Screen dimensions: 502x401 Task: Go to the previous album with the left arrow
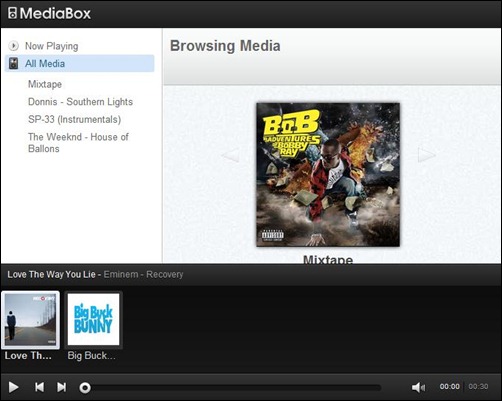231,155
